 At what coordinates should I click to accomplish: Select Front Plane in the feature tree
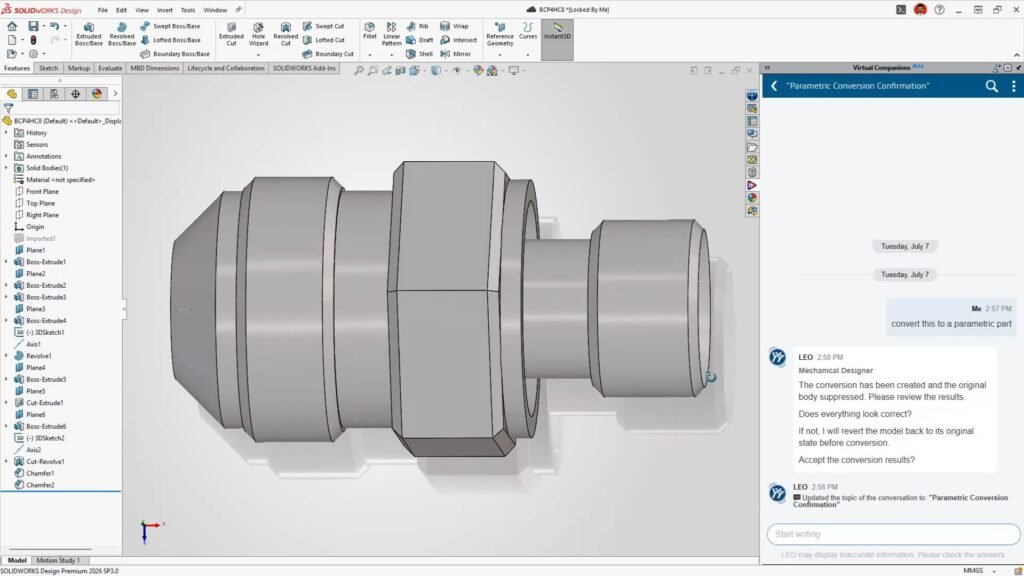(x=37, y=191)
